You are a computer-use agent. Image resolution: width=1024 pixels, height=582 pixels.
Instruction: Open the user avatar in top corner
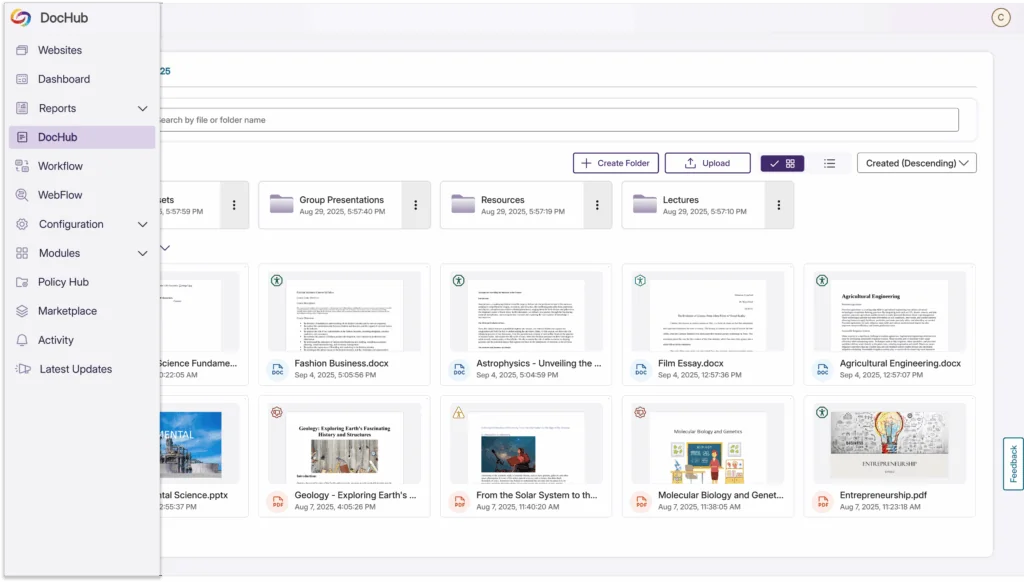pyautogui.click(x=999, y=17)
